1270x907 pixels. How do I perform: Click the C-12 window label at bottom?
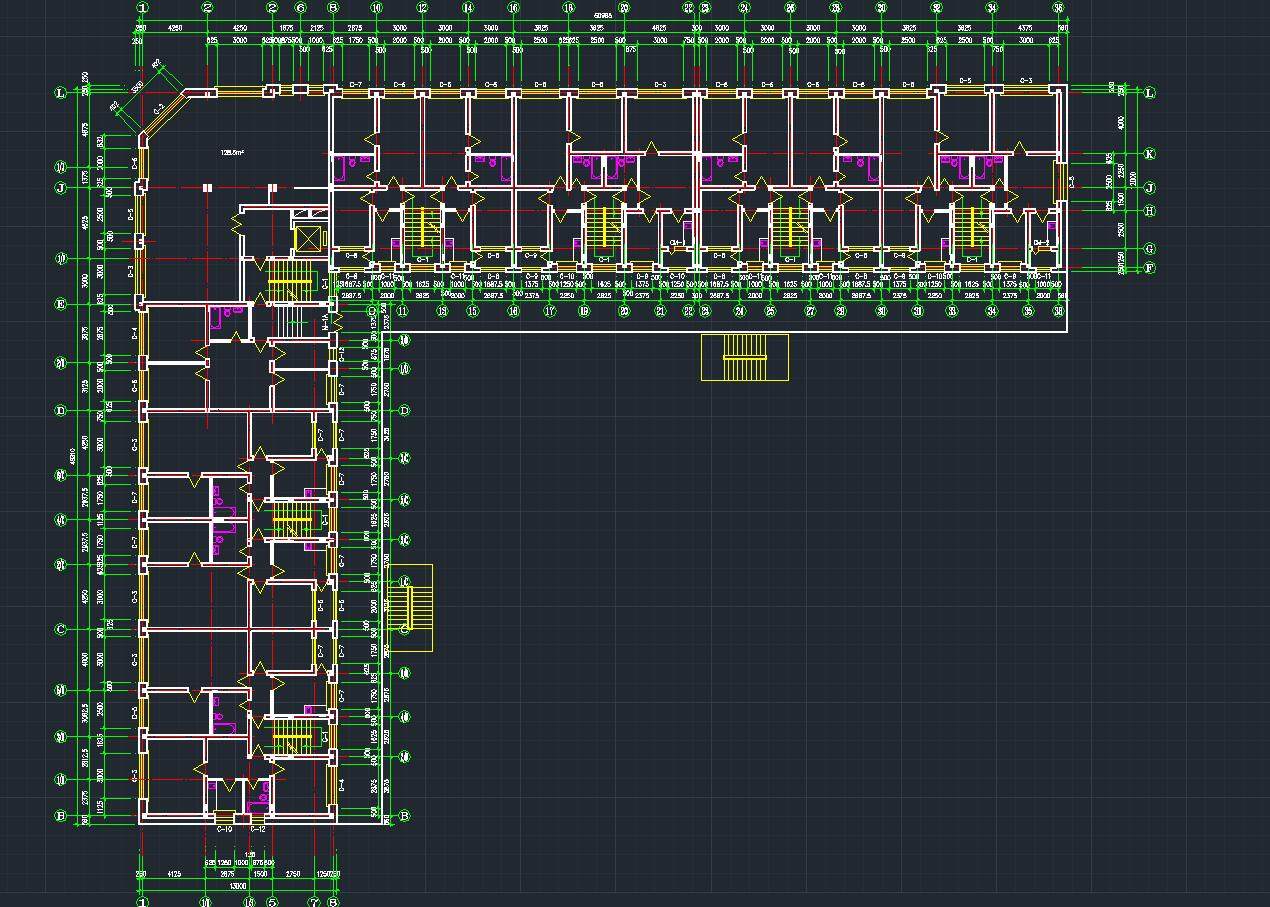tap(256, 829)
